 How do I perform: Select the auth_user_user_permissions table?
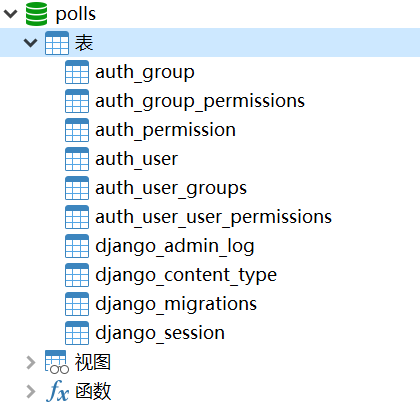pyautogui.click(x=213, y=217)
